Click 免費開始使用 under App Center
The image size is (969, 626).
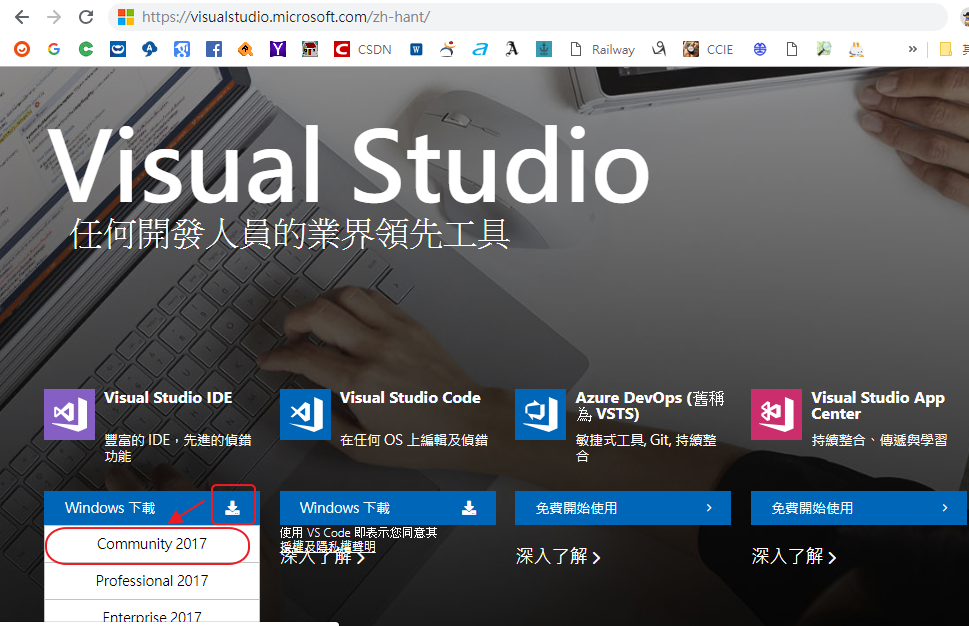859,508
